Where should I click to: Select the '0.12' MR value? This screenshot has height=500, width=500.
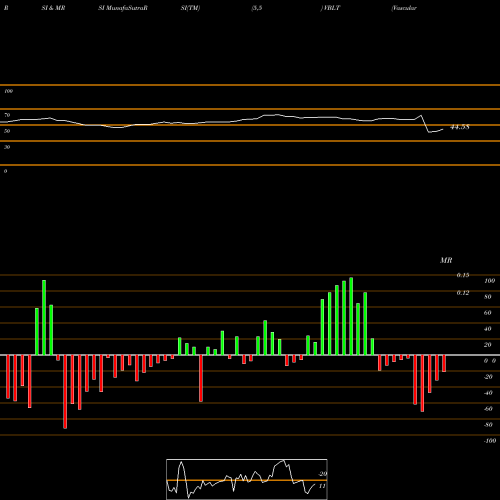point(463,293)
